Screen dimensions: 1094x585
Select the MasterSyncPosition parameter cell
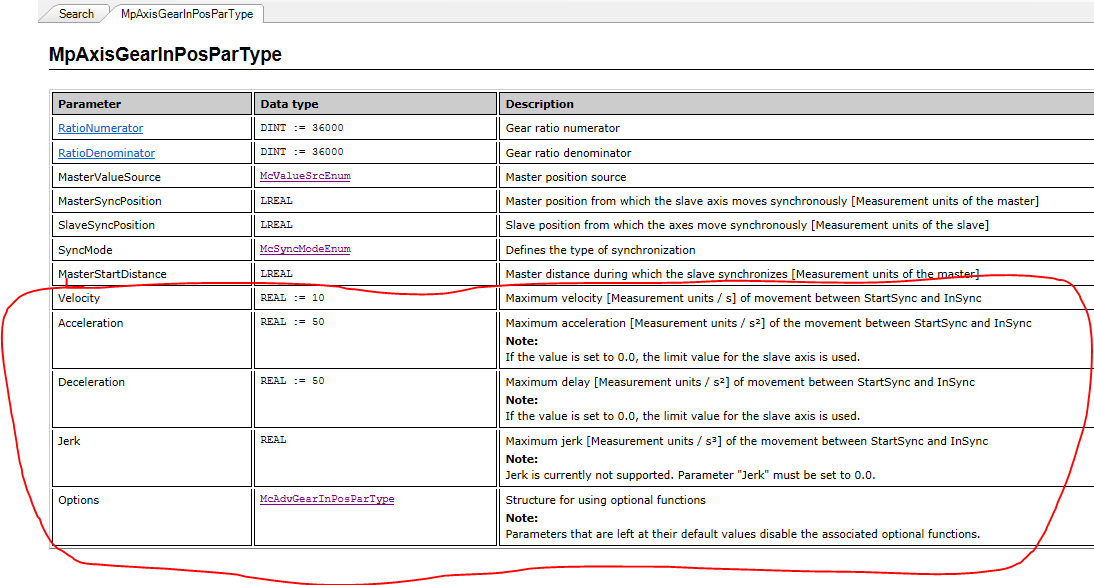pyautogui.click(x=151, y=201)
